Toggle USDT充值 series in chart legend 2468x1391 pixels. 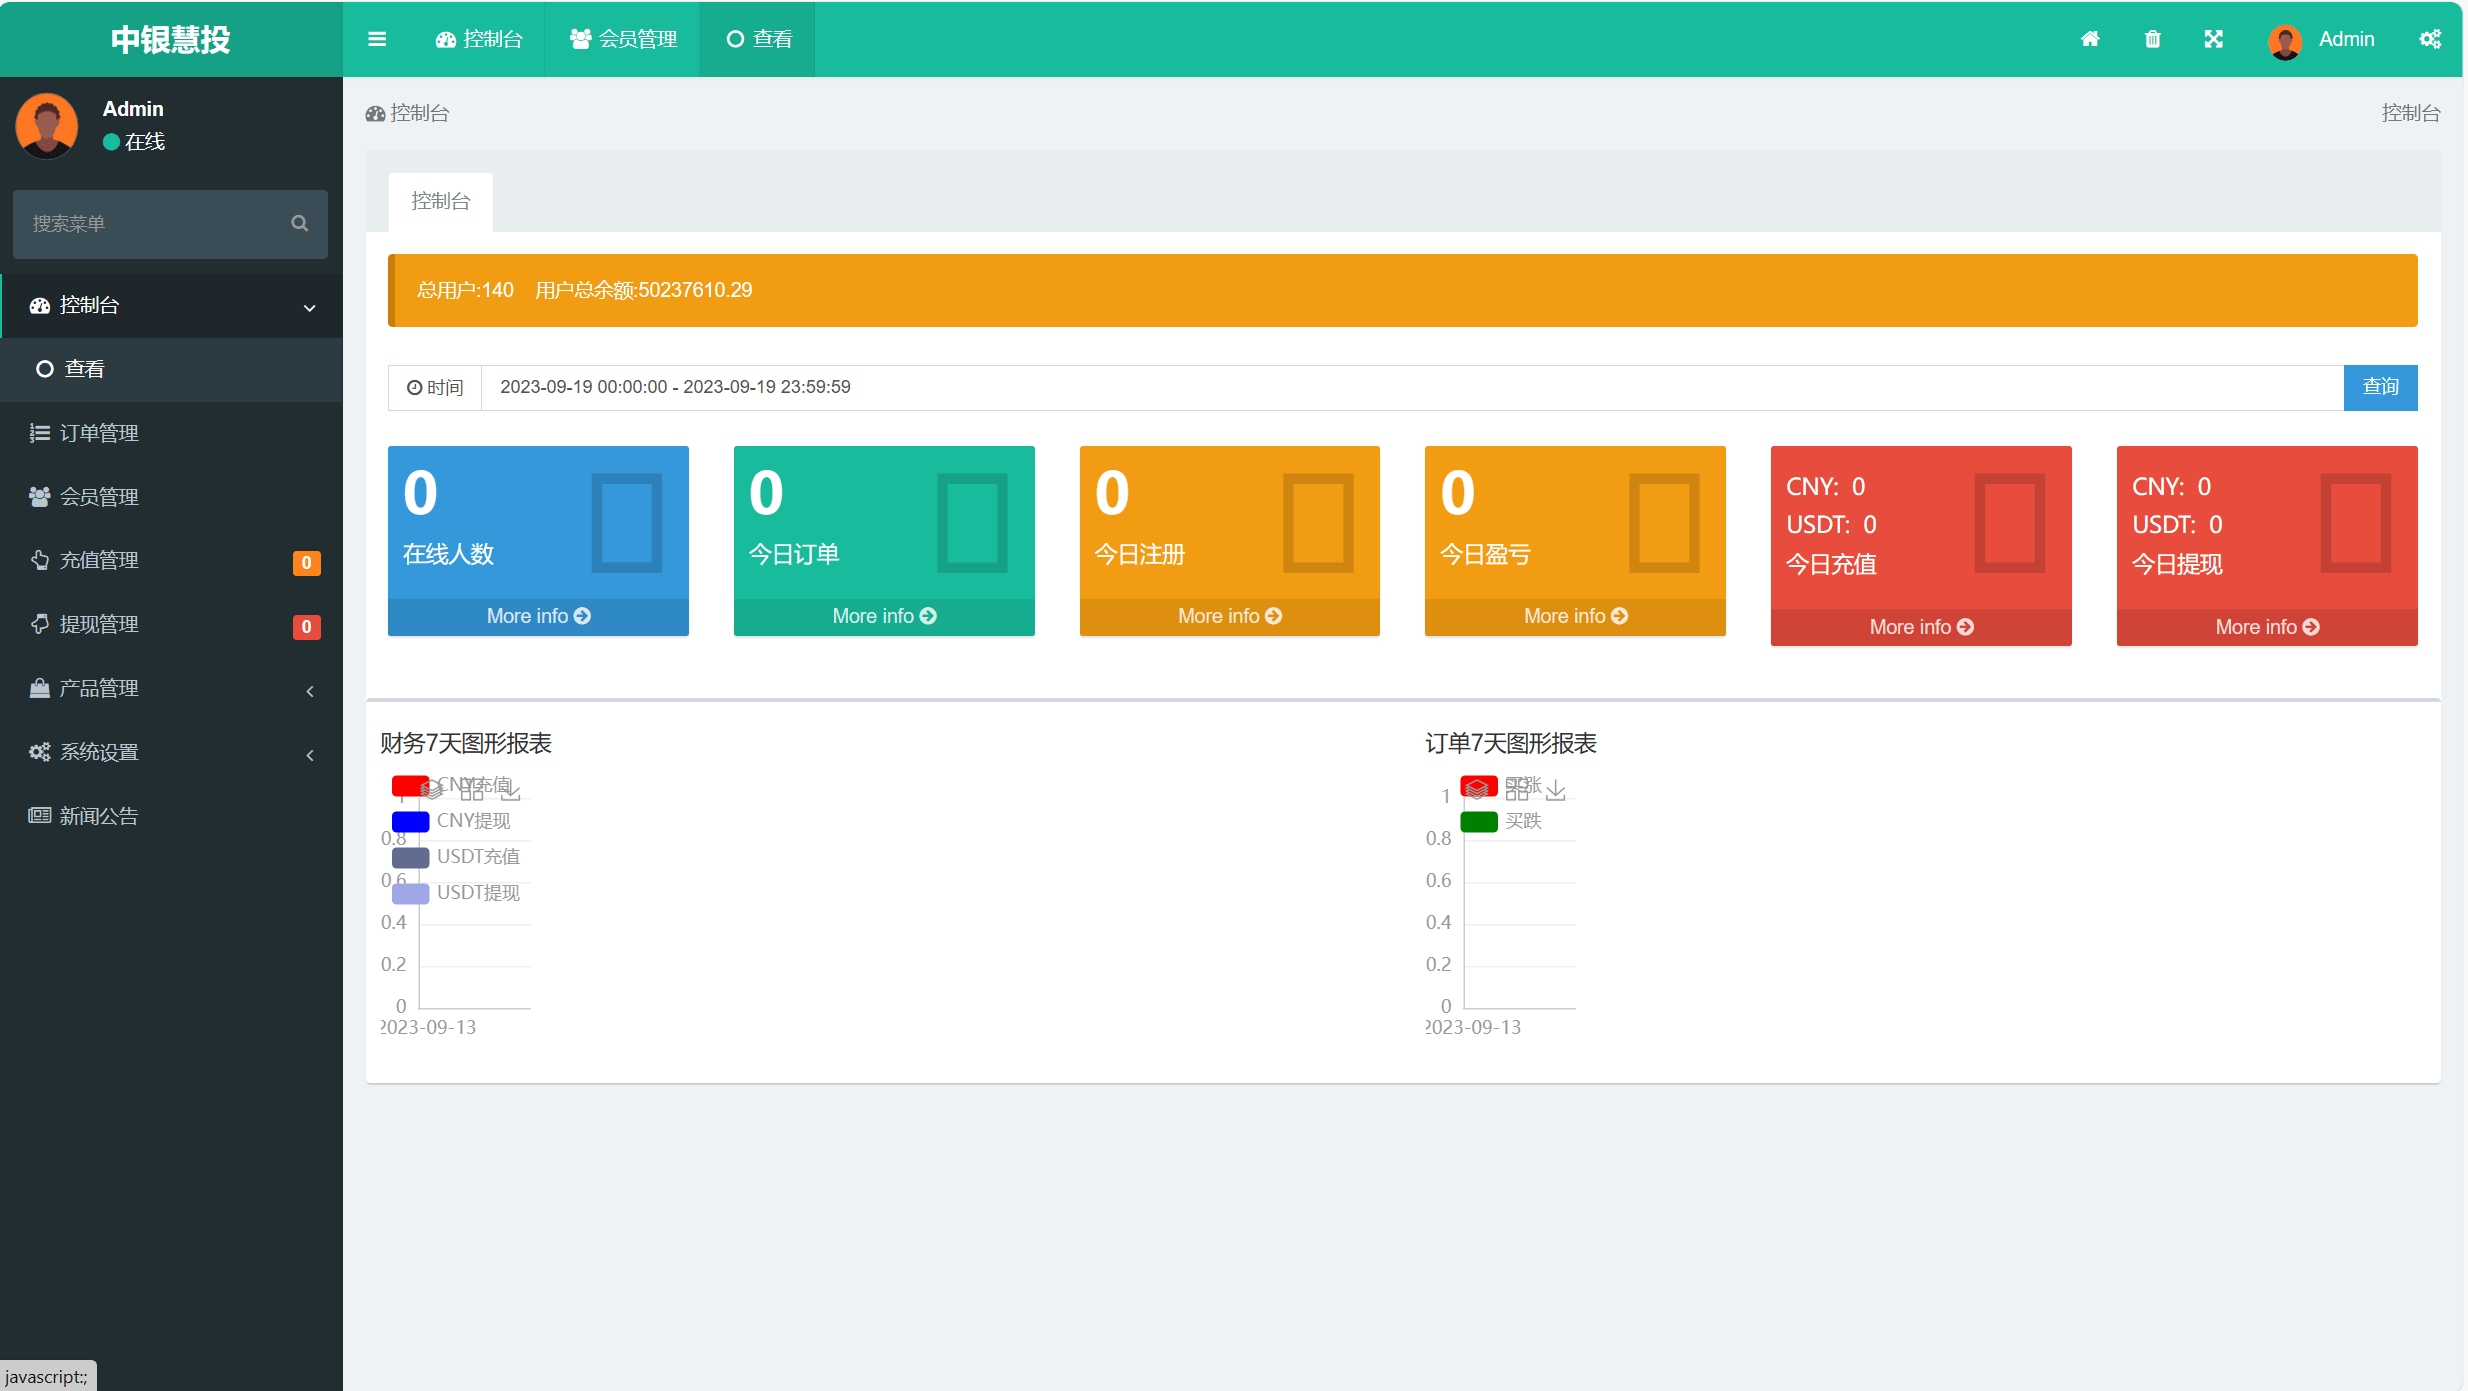[477, 857]
